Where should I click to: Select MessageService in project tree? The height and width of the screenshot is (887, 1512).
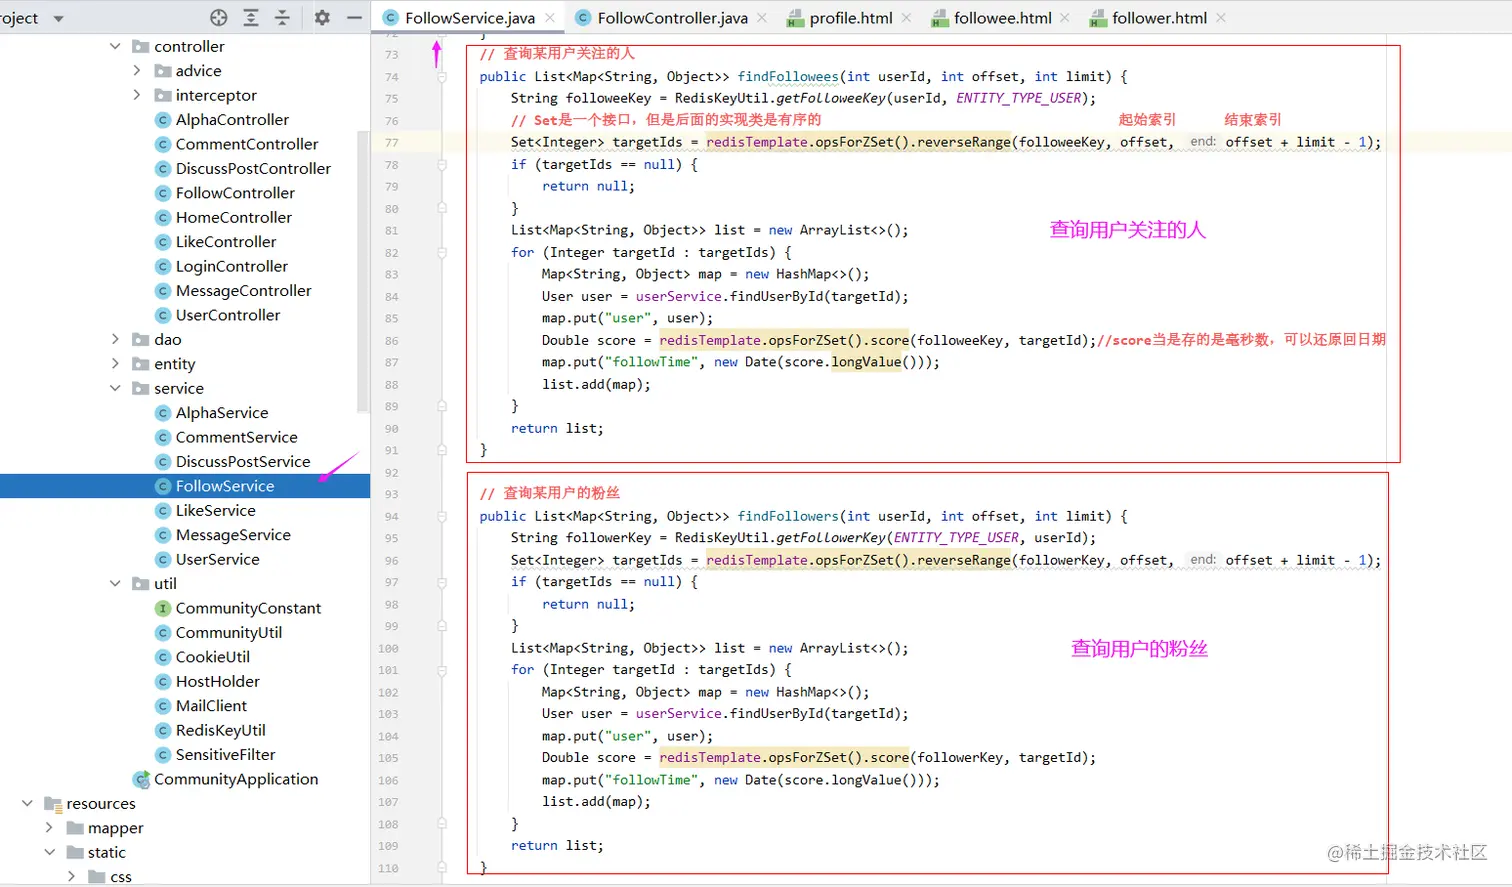[233, 535]
